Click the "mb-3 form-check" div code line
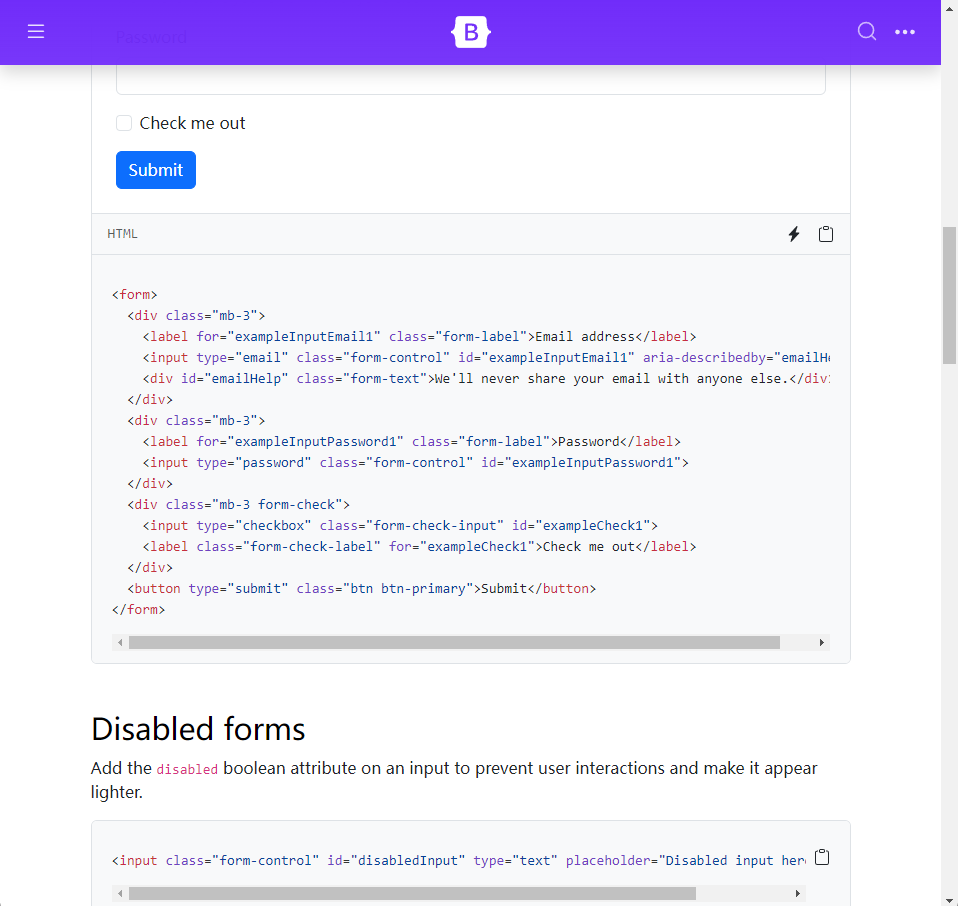 pos(238,505)
